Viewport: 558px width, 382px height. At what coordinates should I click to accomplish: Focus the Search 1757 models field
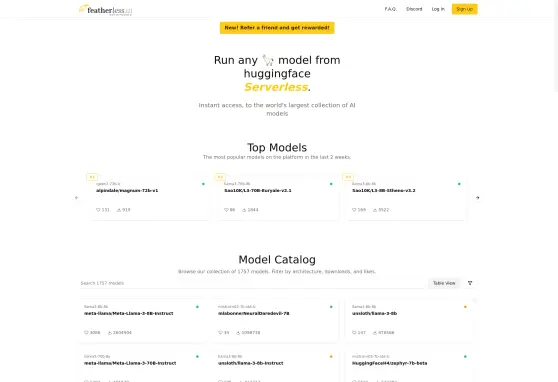pos(252,283)
